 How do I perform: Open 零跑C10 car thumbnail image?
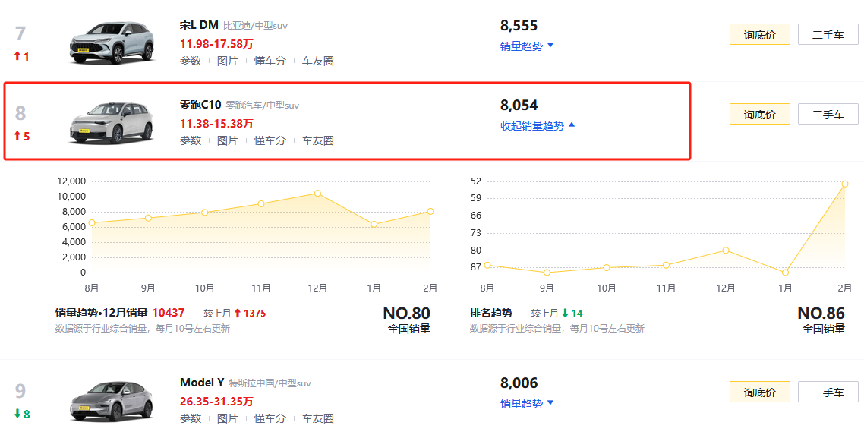(112, 122)
